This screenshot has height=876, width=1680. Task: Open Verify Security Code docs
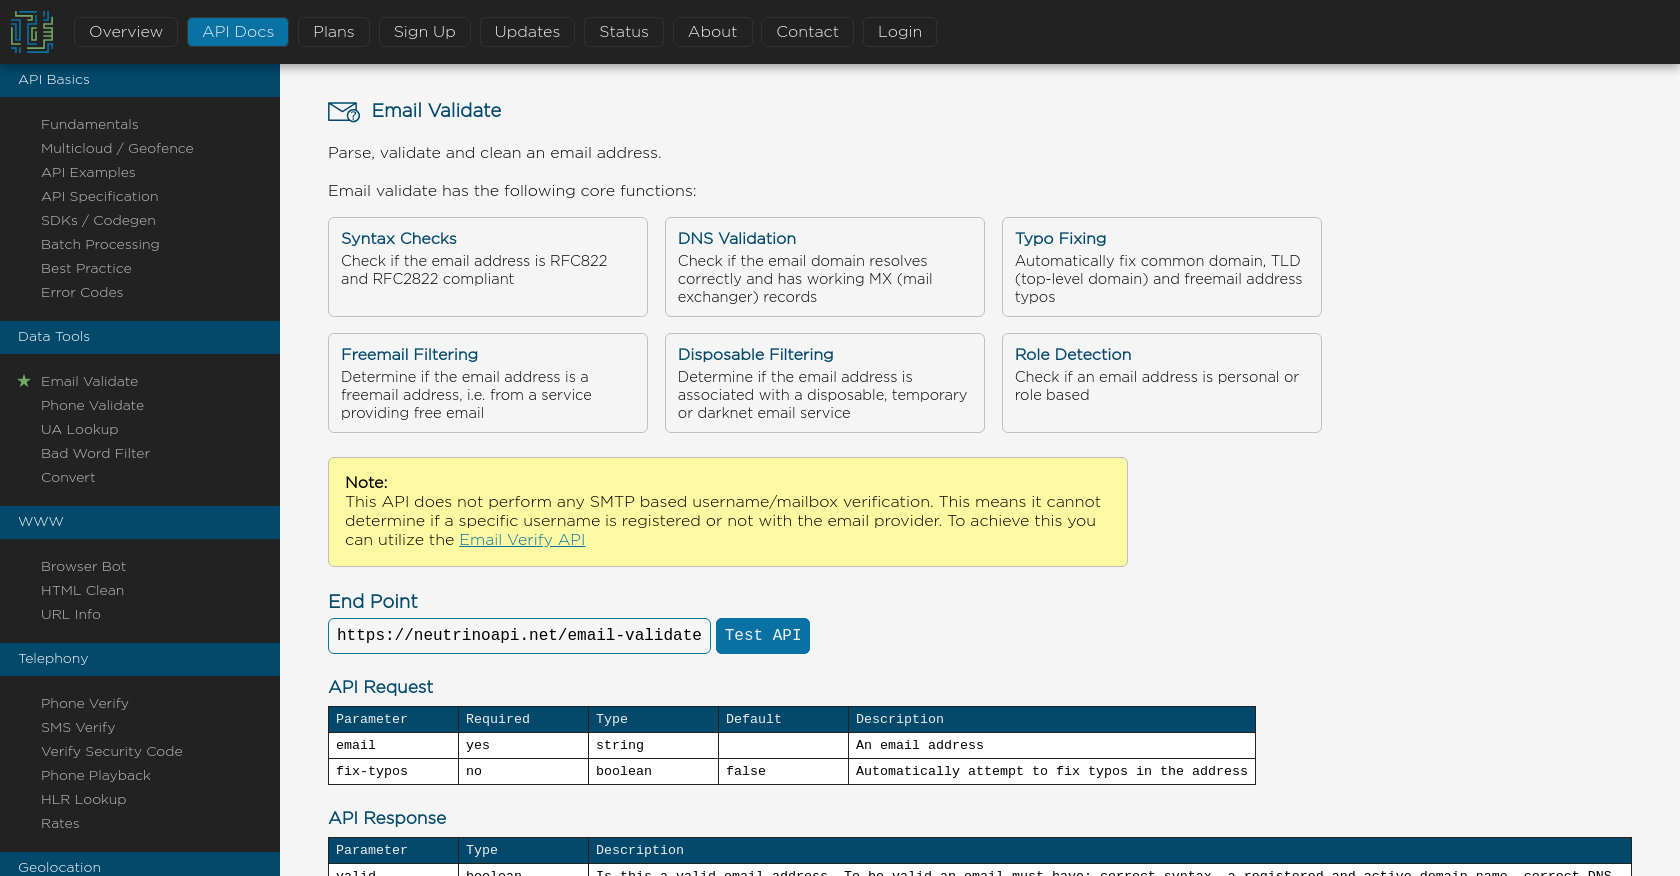click(x=112, y=751)
